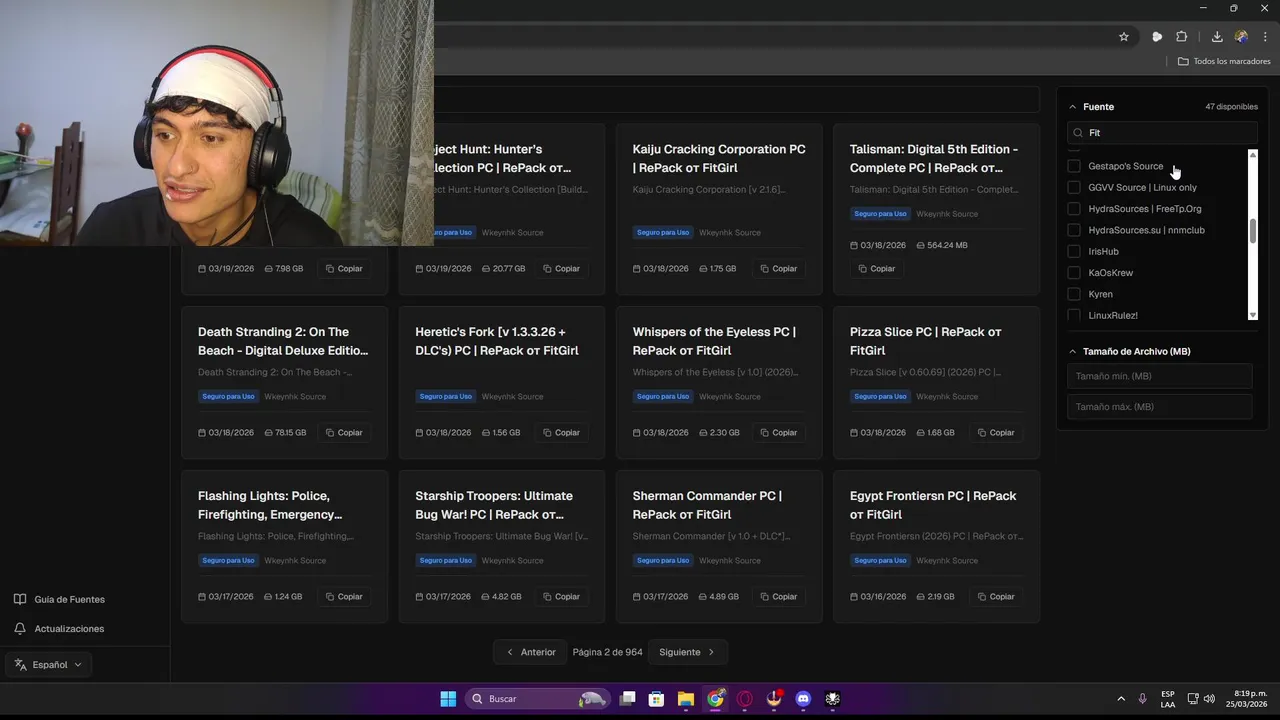Open the Chrome three-dot menu
Image resolution: width=1280 pixels, height=720 pixels.
[x=1265, y=37]
